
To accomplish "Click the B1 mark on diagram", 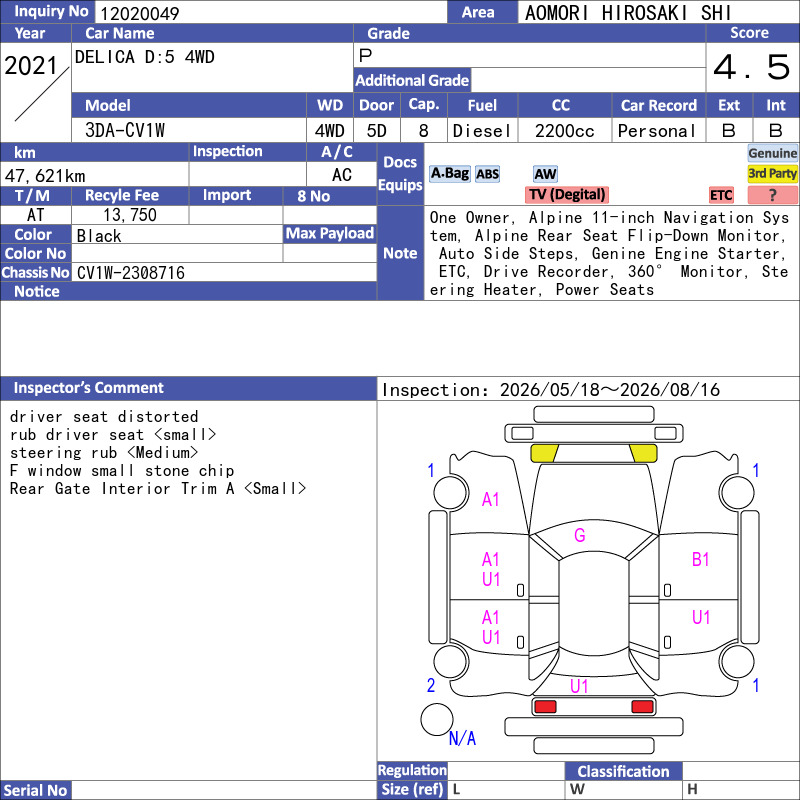I will [x=701, y=560].
